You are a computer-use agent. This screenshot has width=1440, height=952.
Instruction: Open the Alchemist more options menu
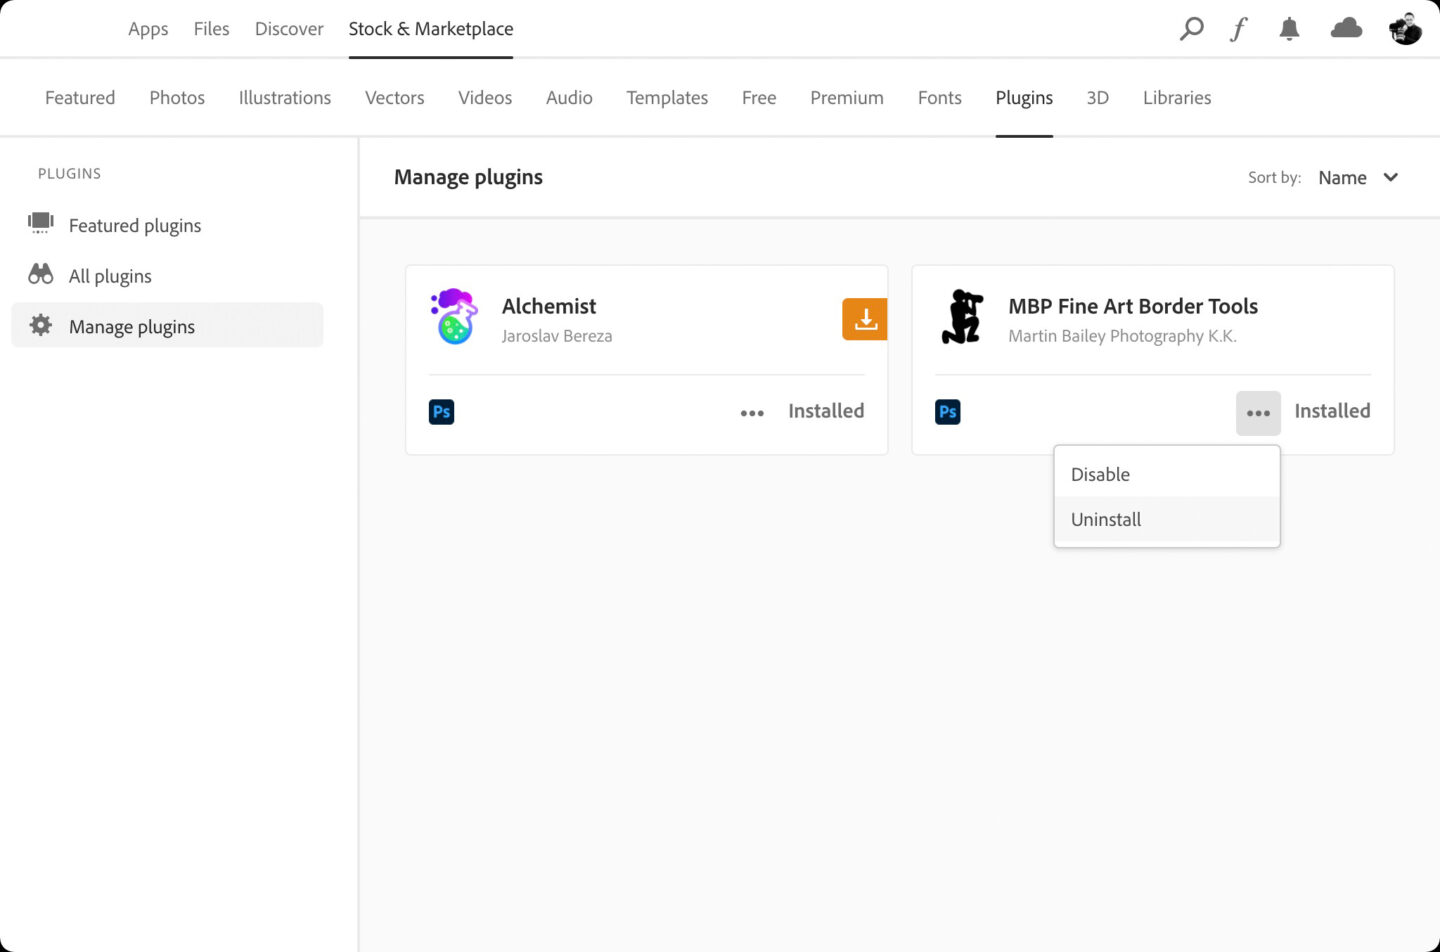pos(752,413)
